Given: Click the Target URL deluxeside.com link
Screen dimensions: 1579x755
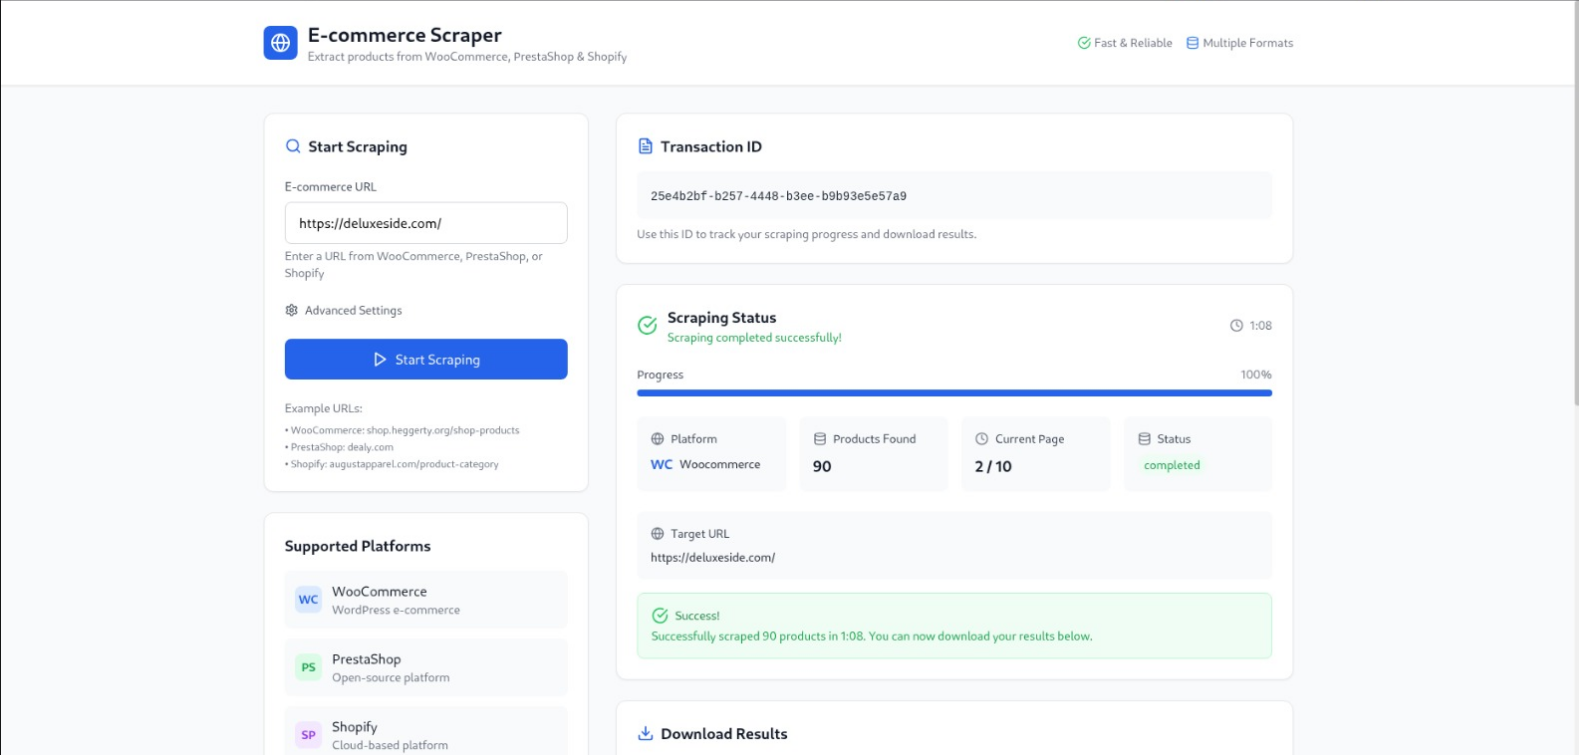Looking at the screenshot, I should click(712, 557).
